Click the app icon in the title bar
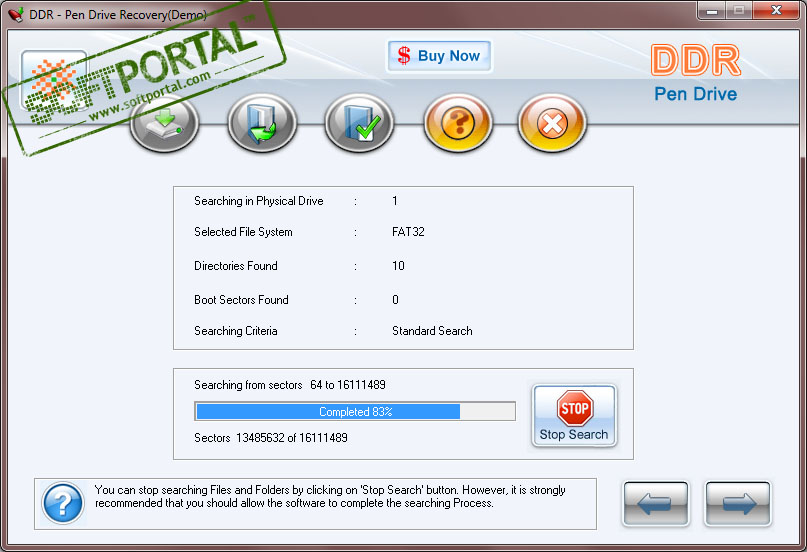807x552 pixels. point(15,14)
